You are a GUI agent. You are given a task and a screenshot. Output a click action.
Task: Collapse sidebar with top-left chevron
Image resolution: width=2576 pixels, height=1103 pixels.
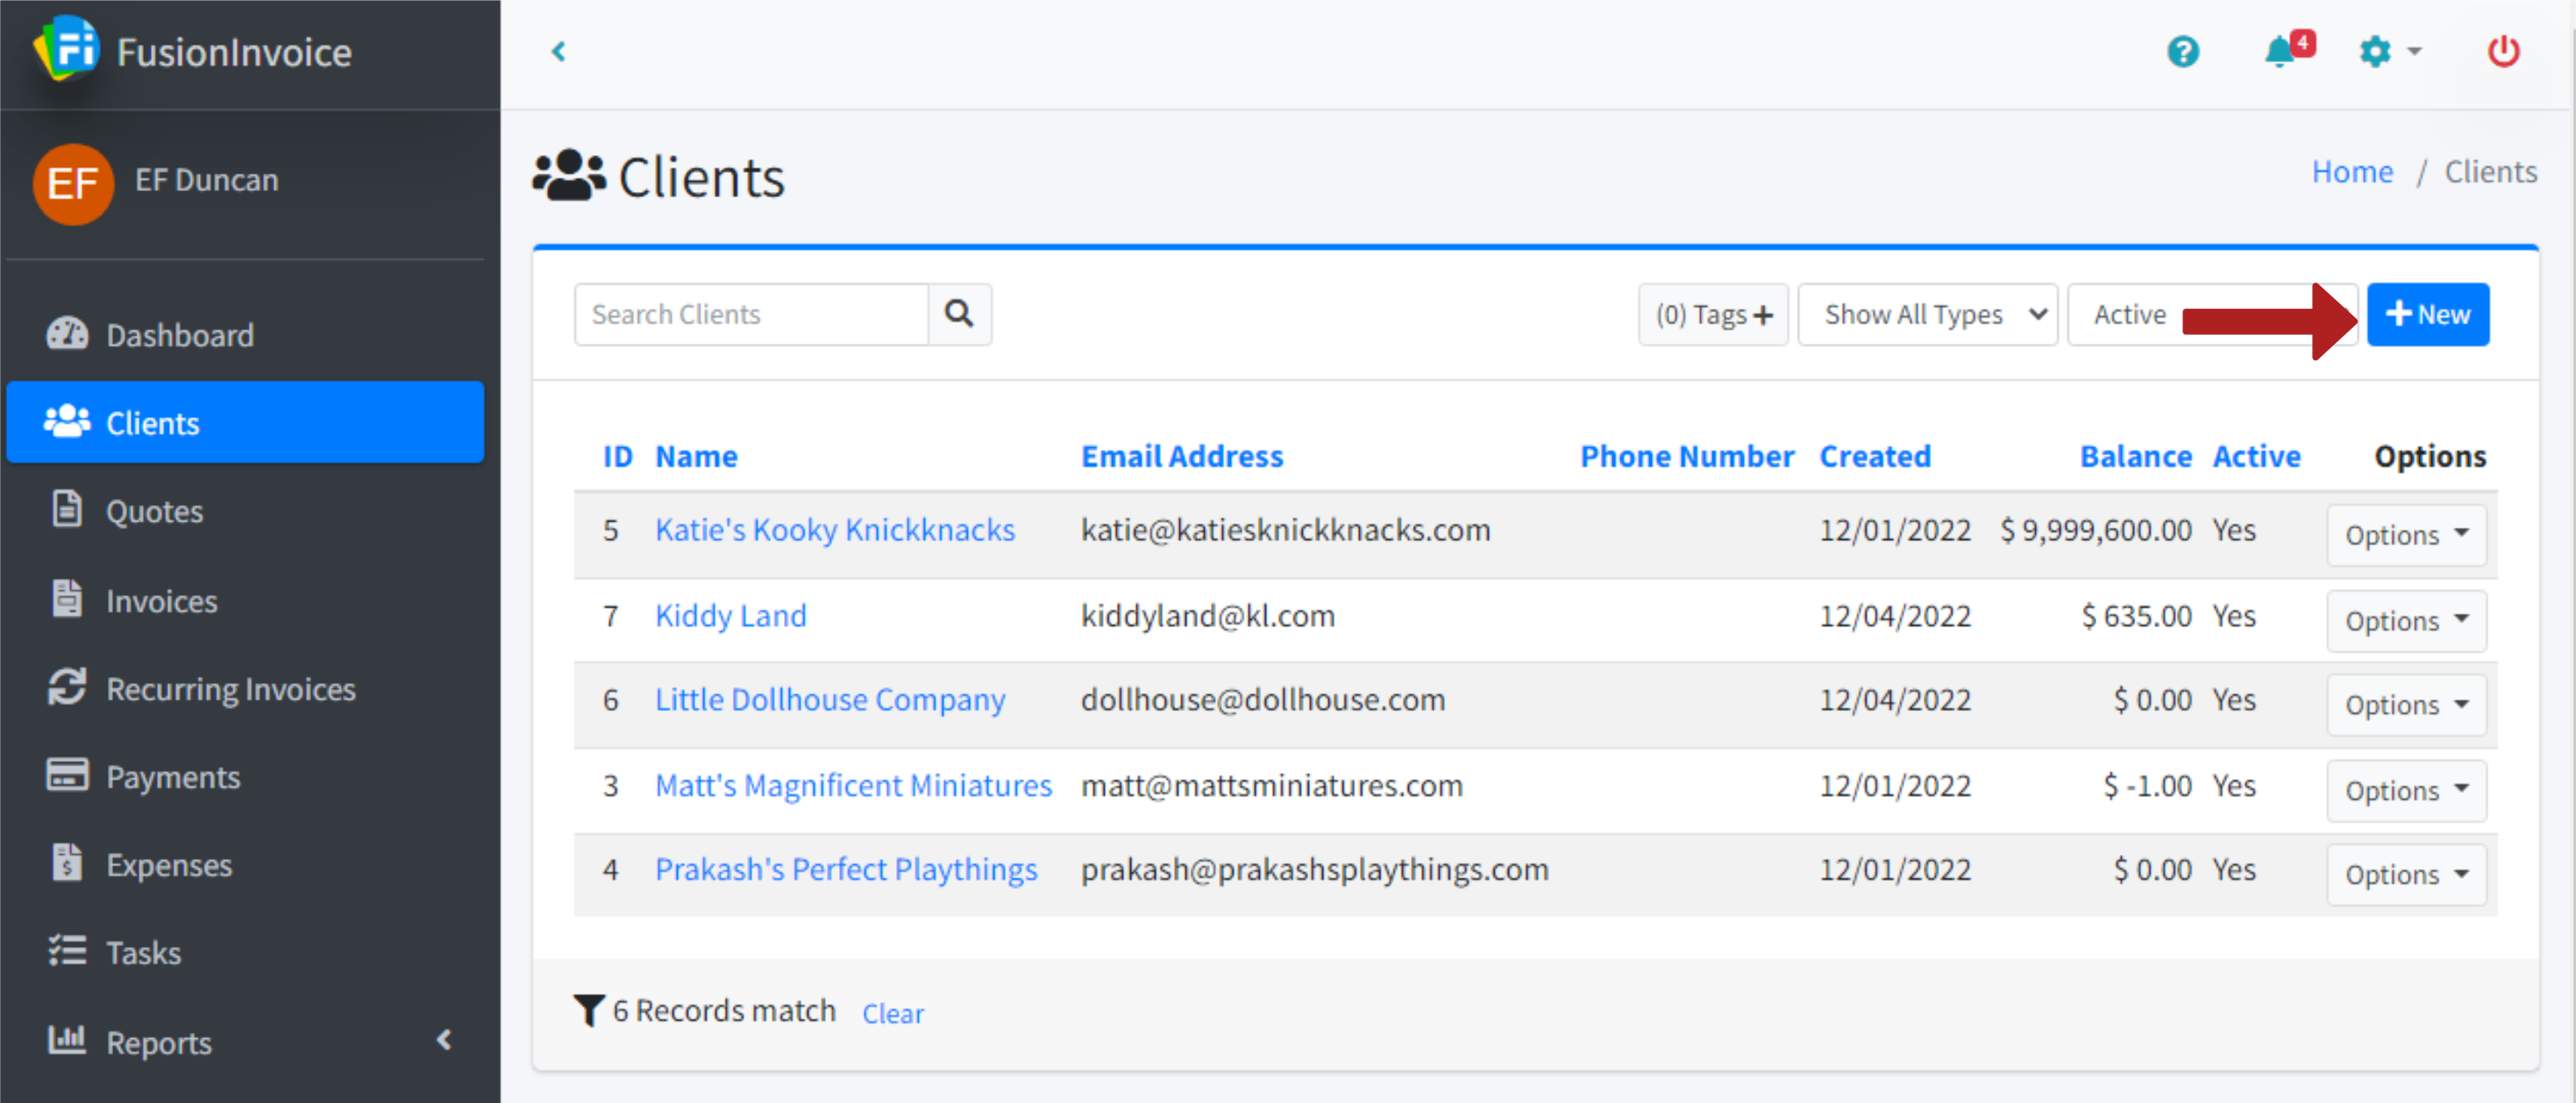559,51
